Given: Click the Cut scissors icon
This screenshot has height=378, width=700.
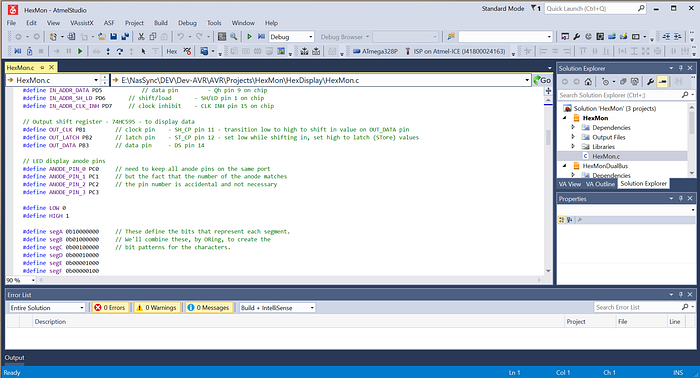Looking at the screenshot, I should pyautogui.click(x=141, y=37).
